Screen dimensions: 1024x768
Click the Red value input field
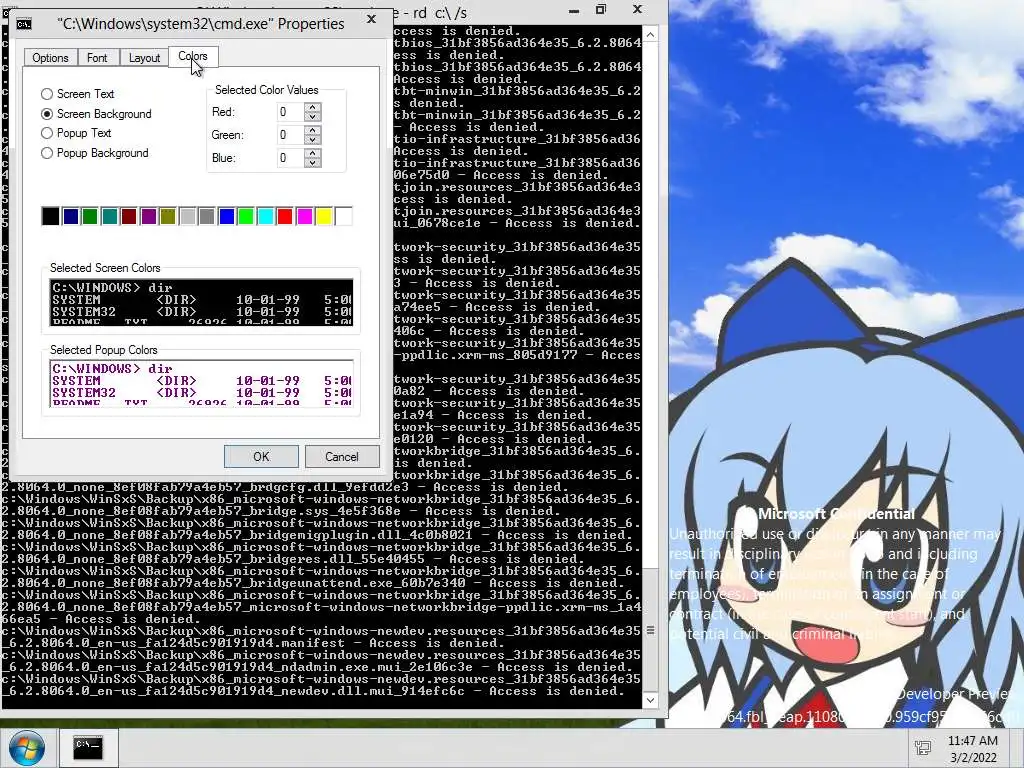point(291,112)
